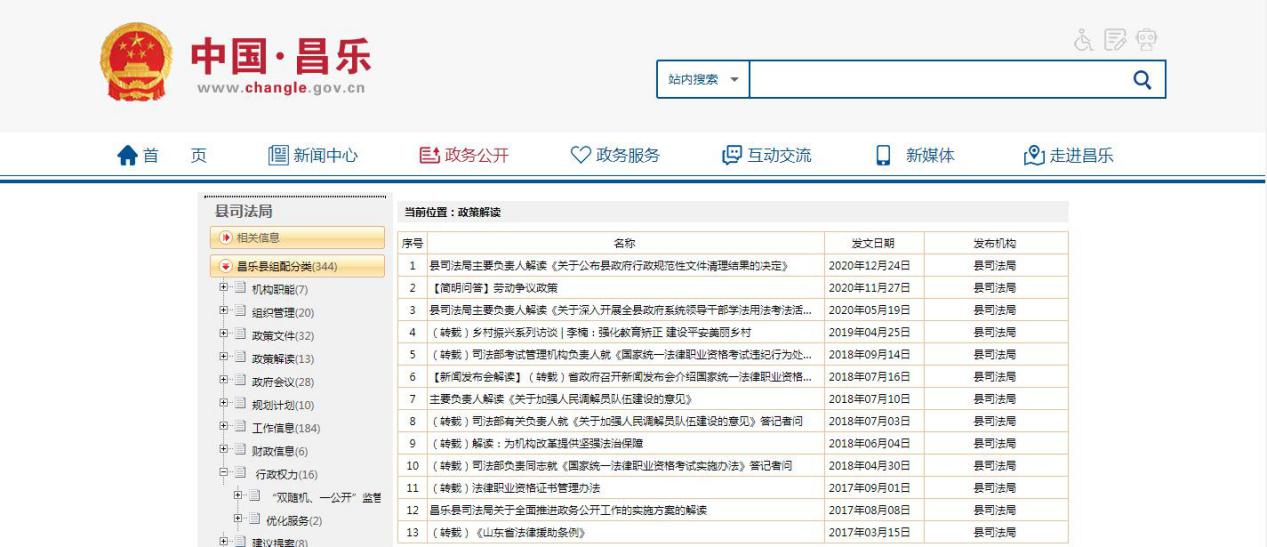Click the document icon beside 财政信息

coord(240,450)
